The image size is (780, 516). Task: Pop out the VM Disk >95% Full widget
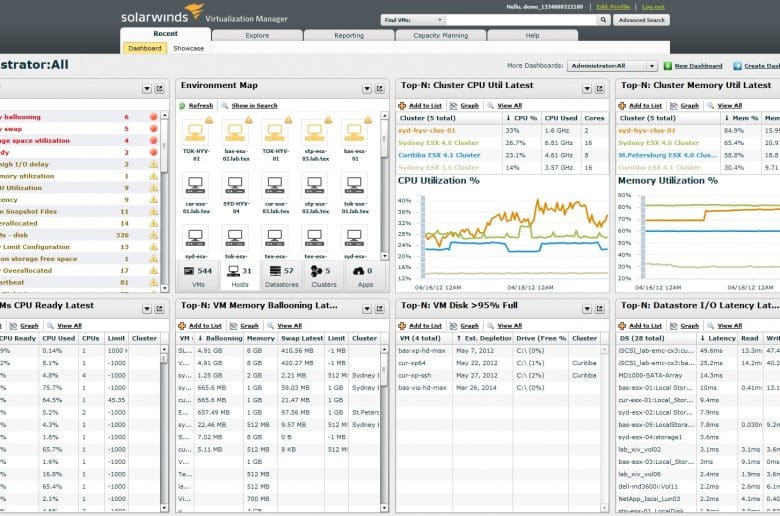click(600, 309)
